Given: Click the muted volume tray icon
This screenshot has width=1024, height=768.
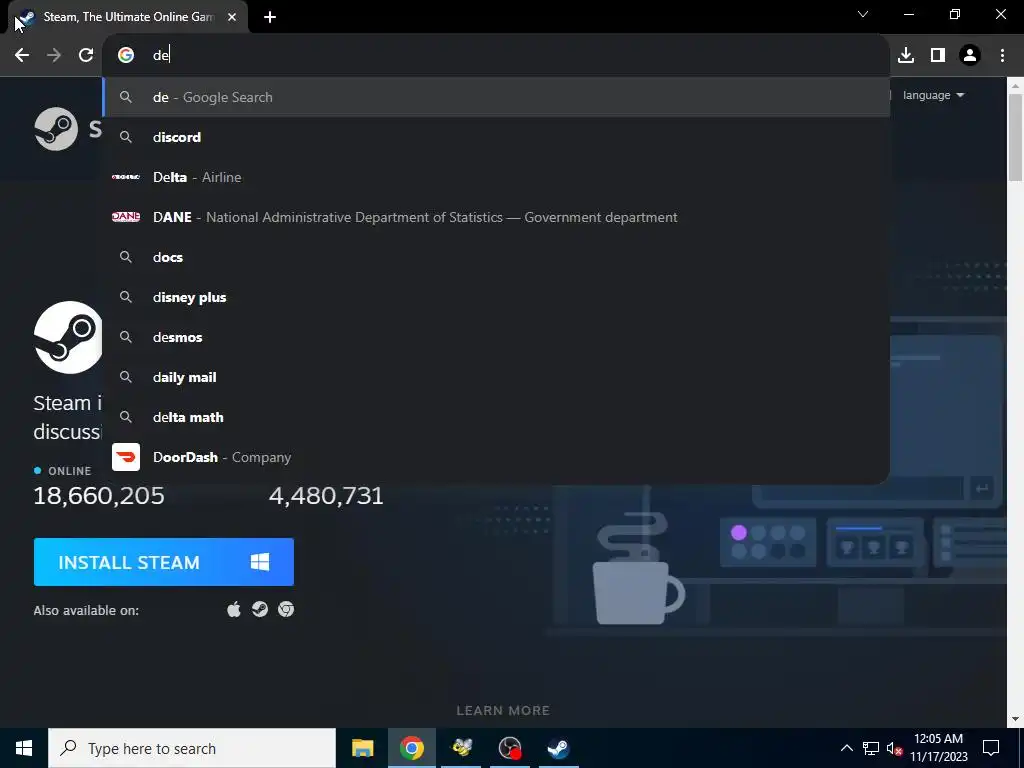Looking at the screenshot, I should pyautogui.click(x=894, y=748).
